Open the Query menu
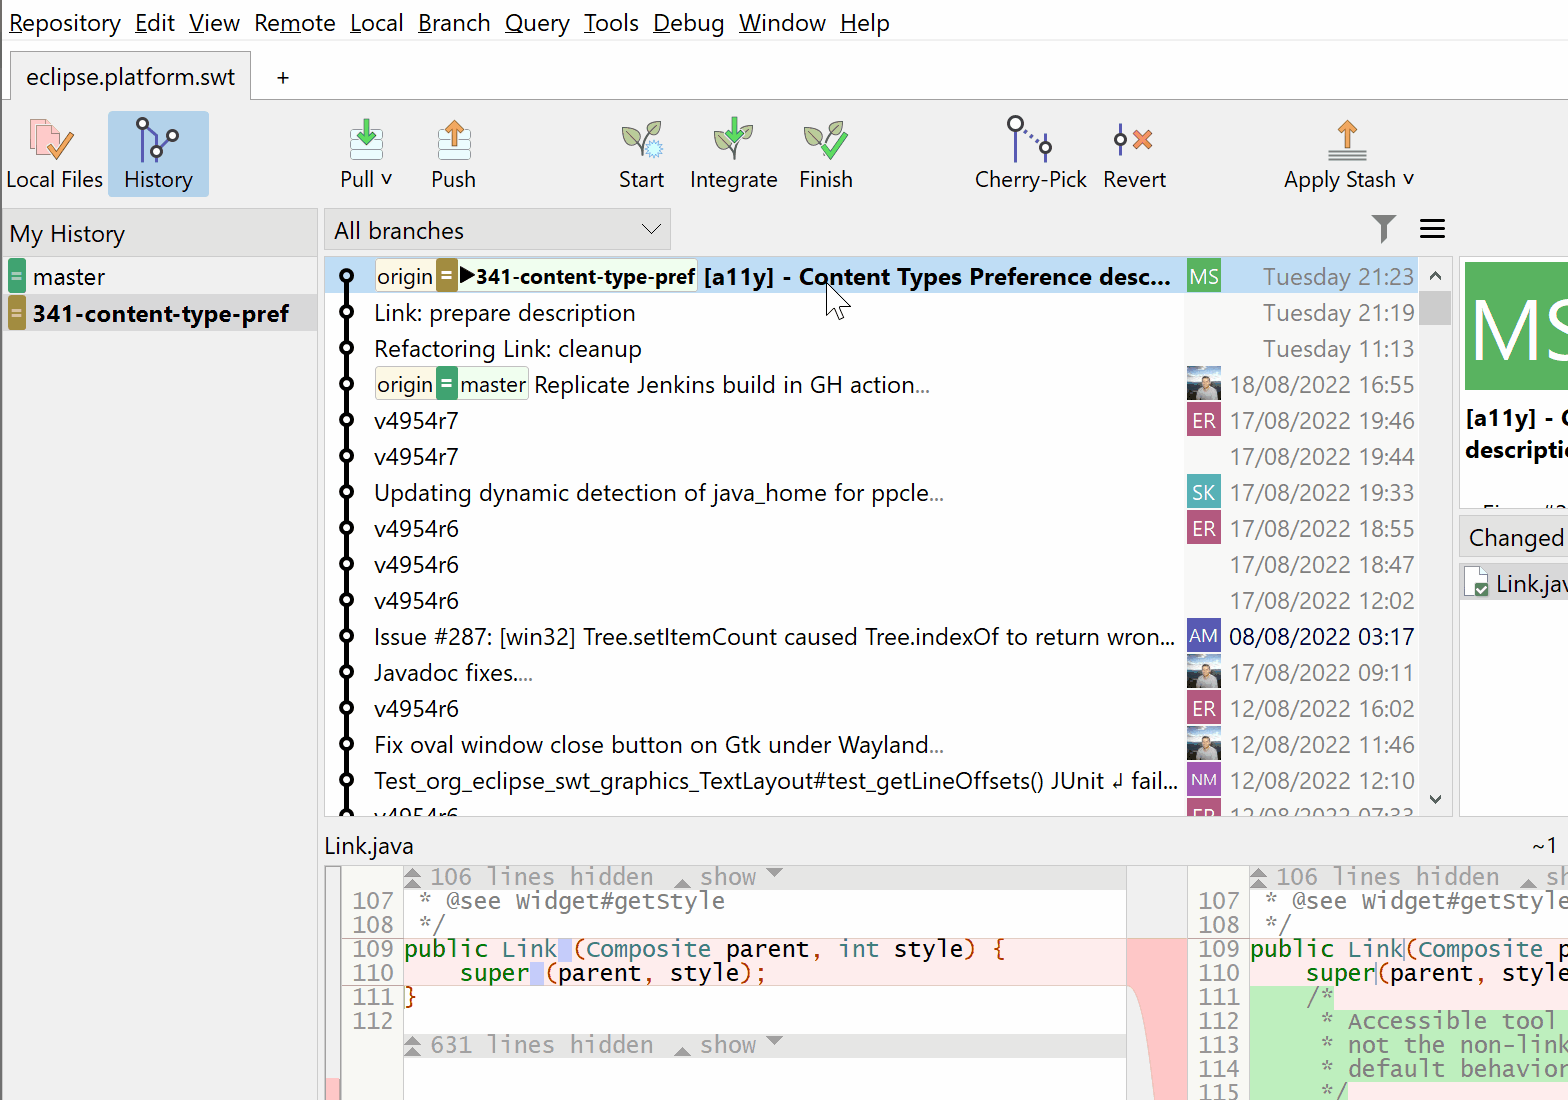This screenshot has width=1568, height=1100. pos(537,22)
